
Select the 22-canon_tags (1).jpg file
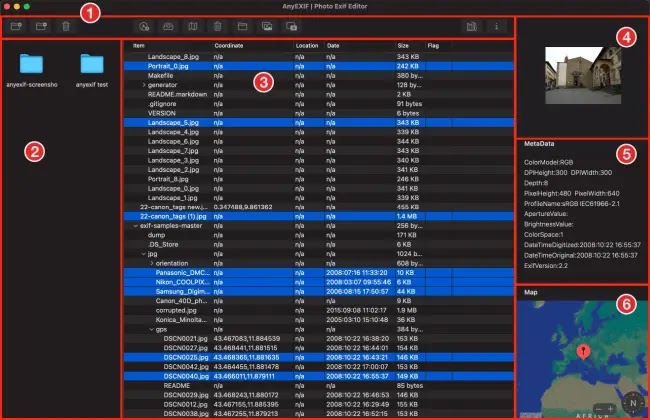click(x=318, y=216)
